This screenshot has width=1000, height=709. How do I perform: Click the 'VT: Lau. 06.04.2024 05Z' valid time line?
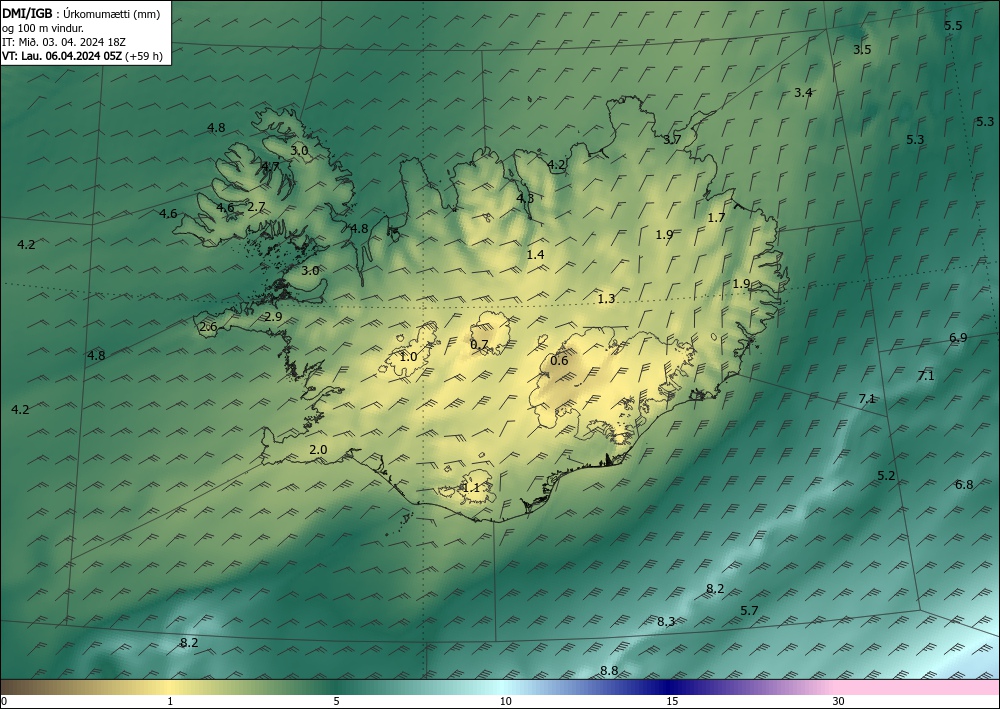point(62,56)
